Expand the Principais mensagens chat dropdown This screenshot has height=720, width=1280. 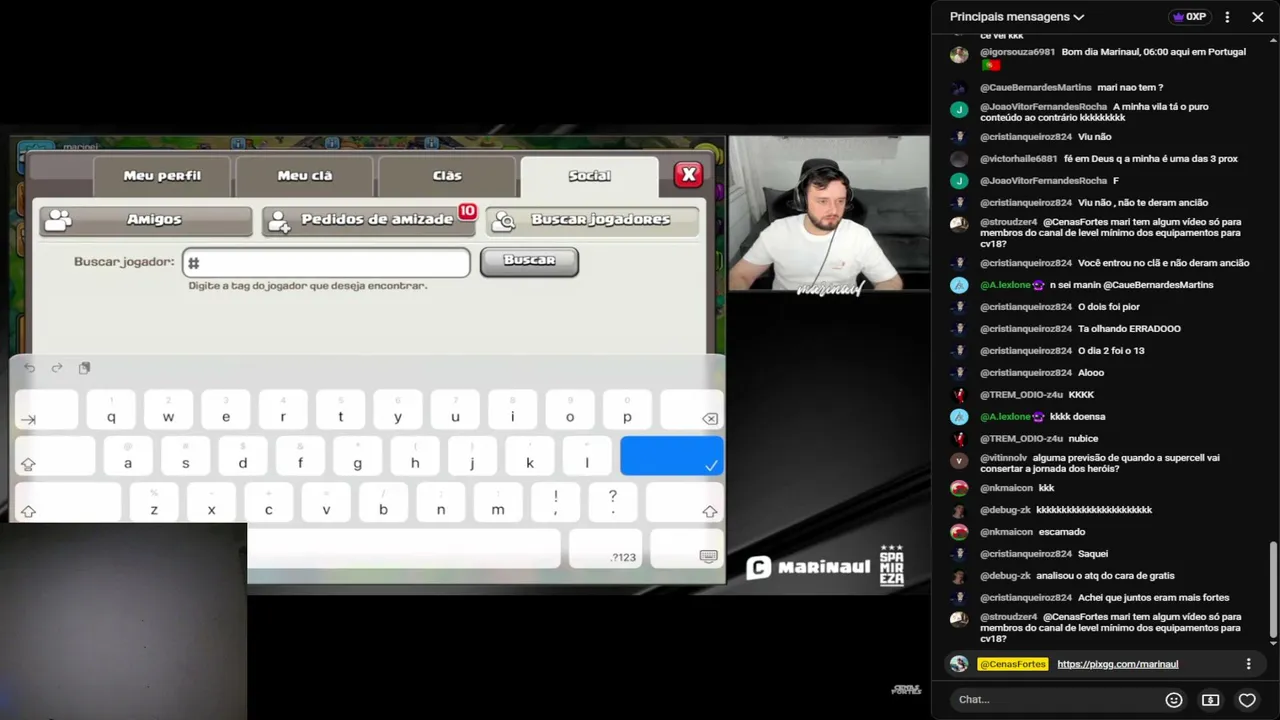pyautogui.click(x=1017, y=17)
